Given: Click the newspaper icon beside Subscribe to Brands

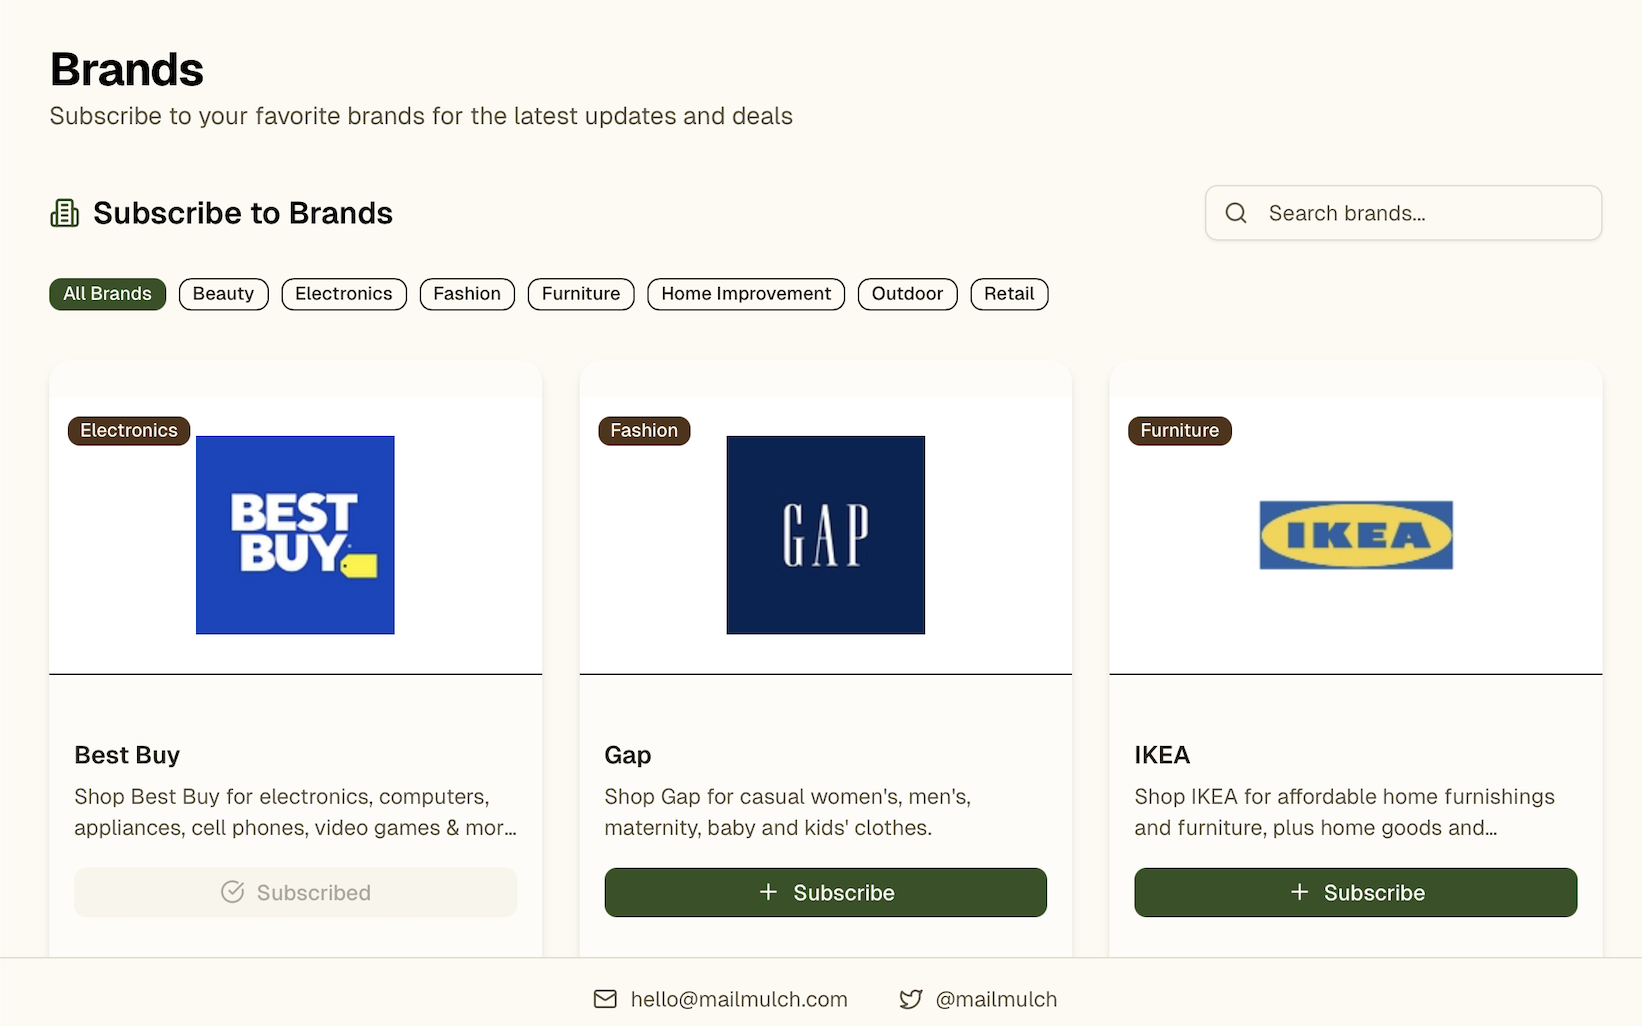Looking at the screenshot, I should (x=64, y=212).
